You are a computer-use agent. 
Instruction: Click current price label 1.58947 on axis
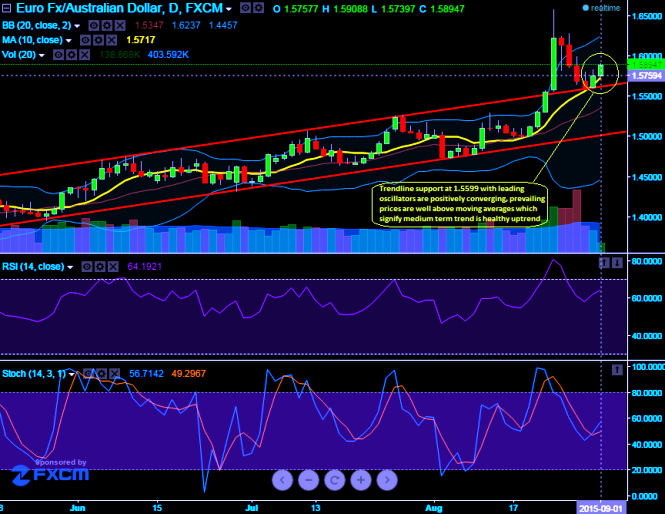[646, 65]
